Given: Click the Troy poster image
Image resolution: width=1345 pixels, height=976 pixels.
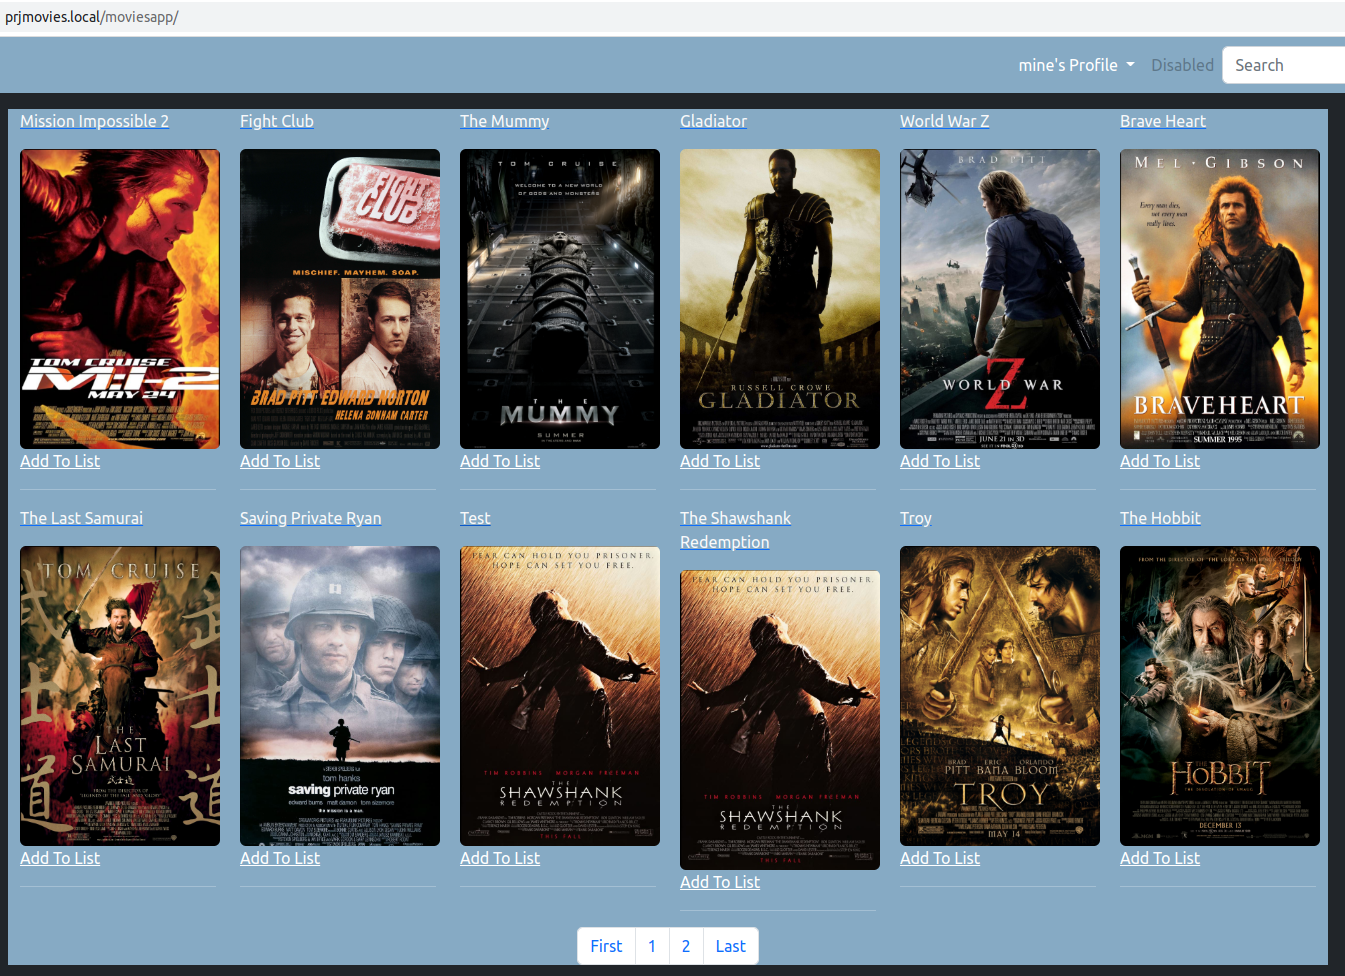Looking at the screenshot, I should 1000,696.
